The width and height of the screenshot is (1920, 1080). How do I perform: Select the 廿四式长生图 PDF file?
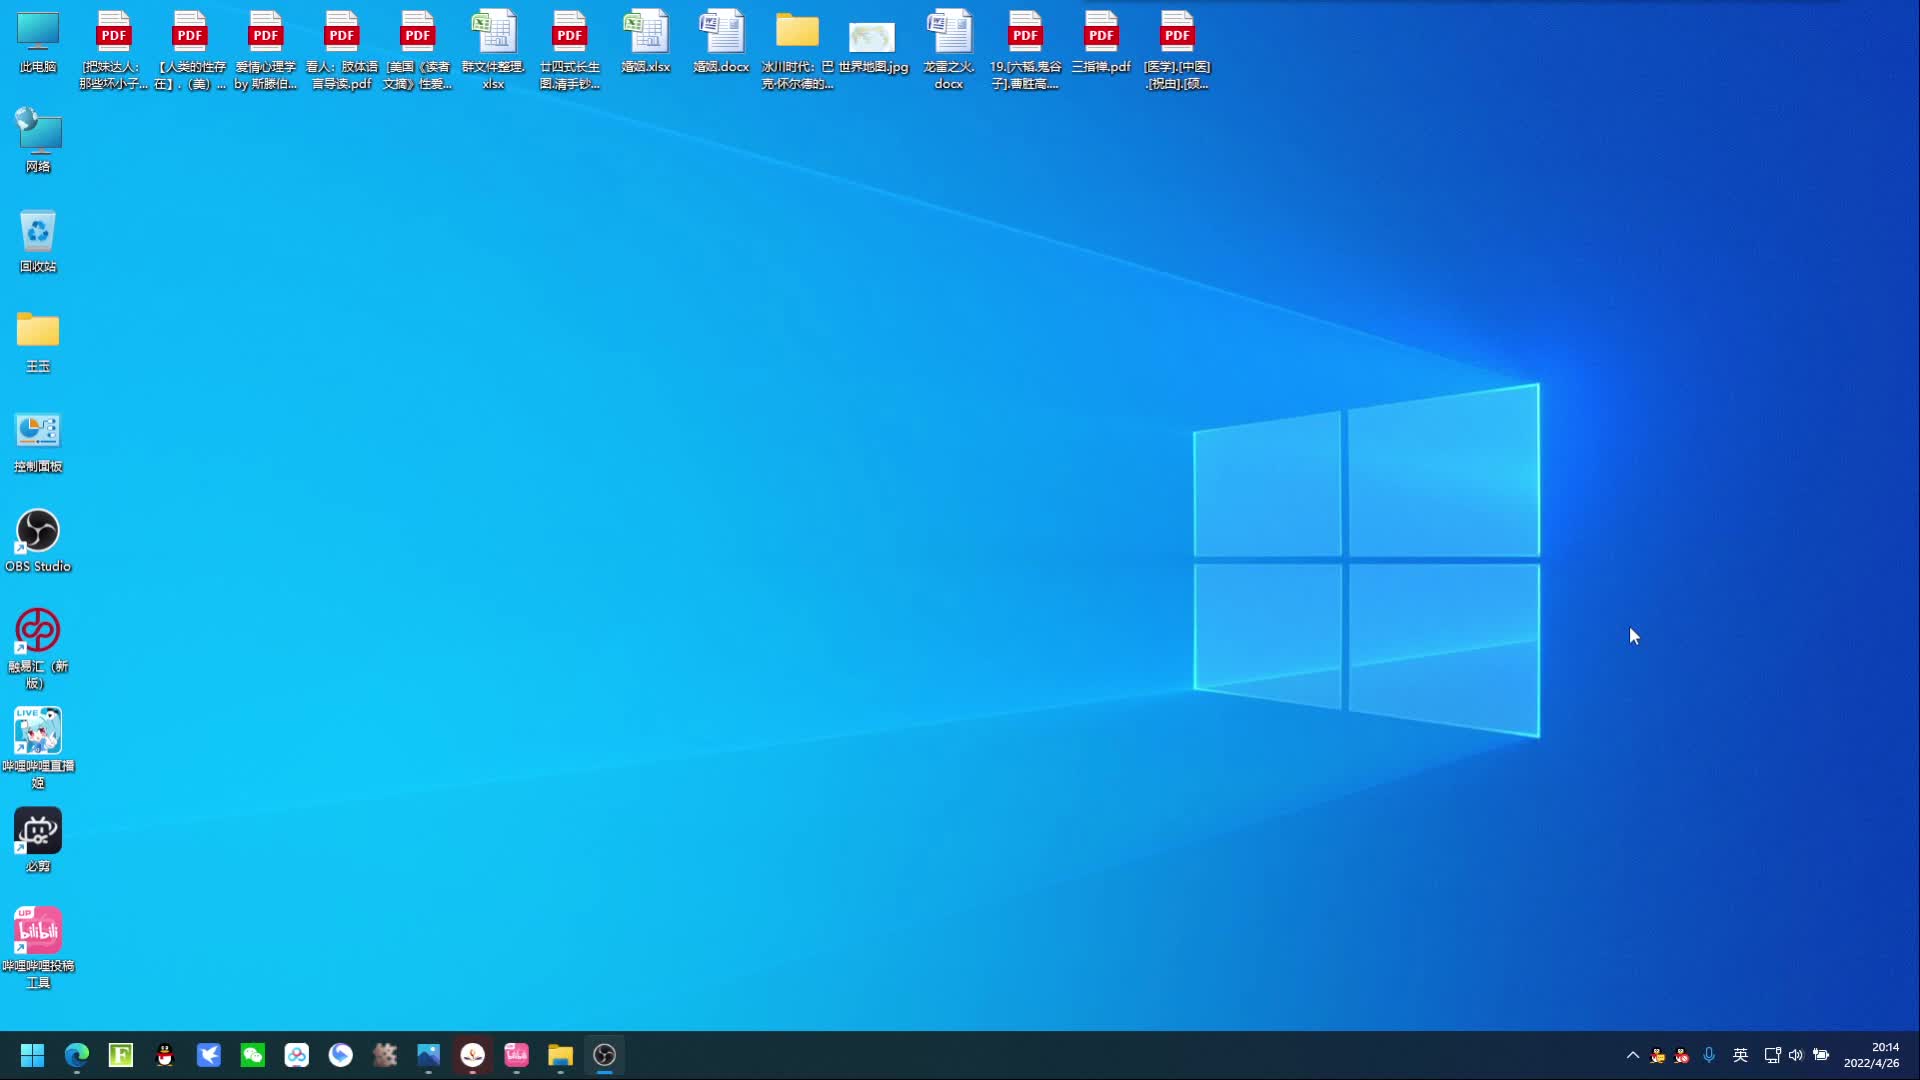[x=570, y=50]
